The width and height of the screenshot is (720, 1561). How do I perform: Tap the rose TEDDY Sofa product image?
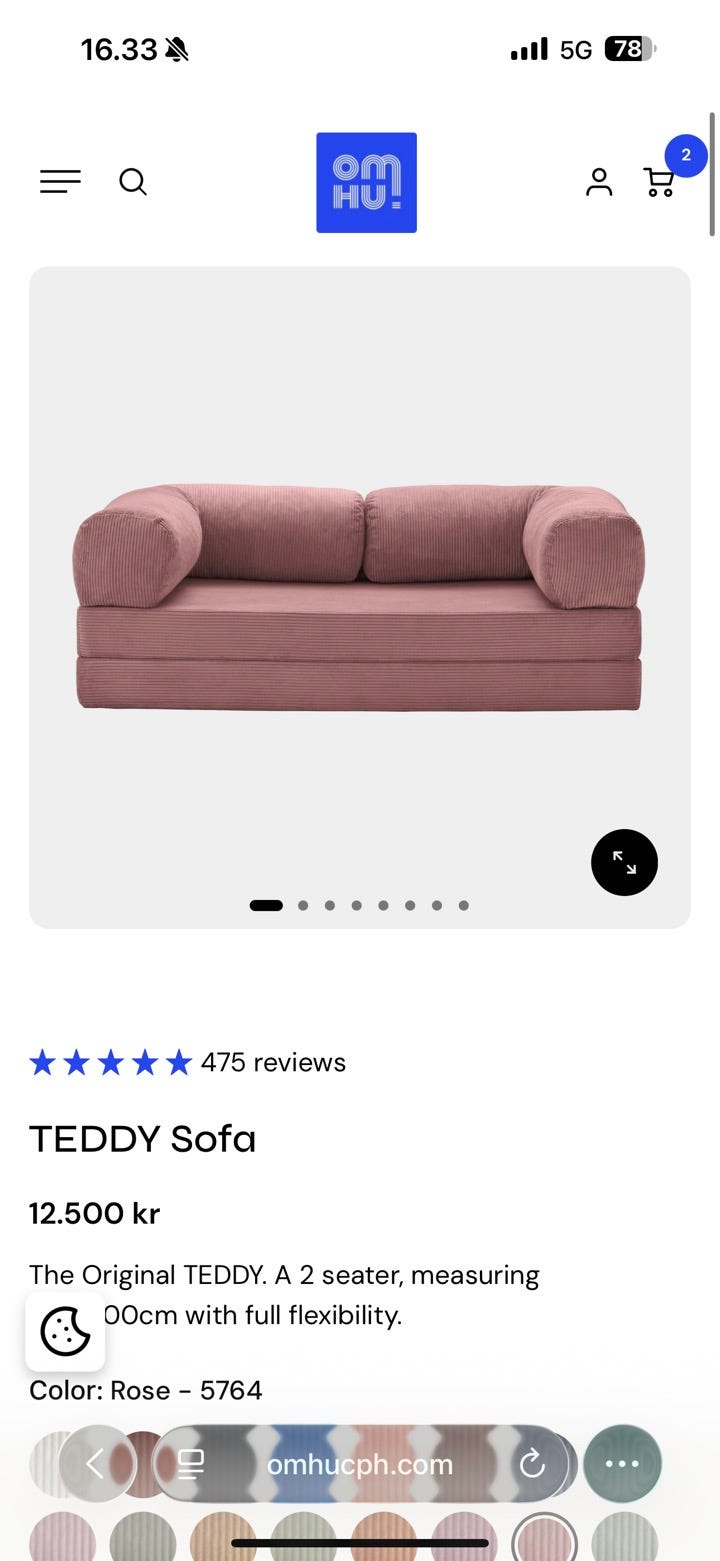[x=359, y=597]
